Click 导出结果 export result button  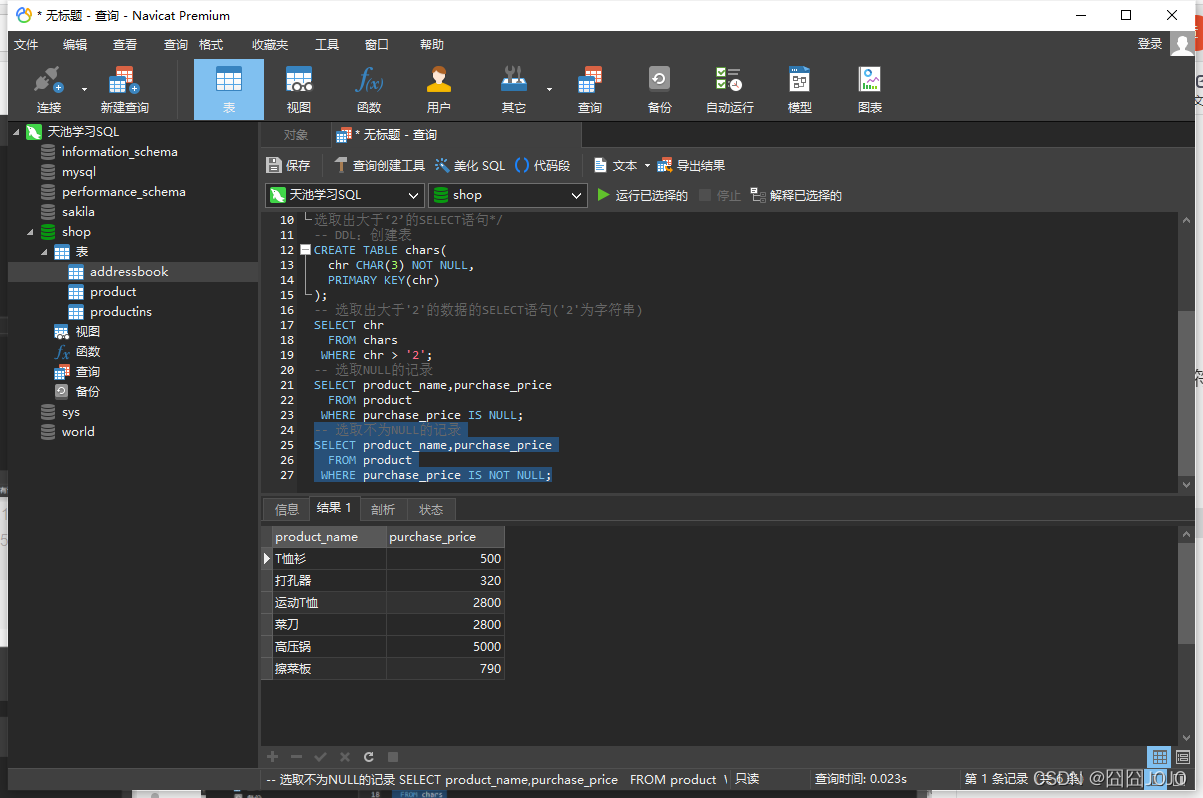coord(691,165)
